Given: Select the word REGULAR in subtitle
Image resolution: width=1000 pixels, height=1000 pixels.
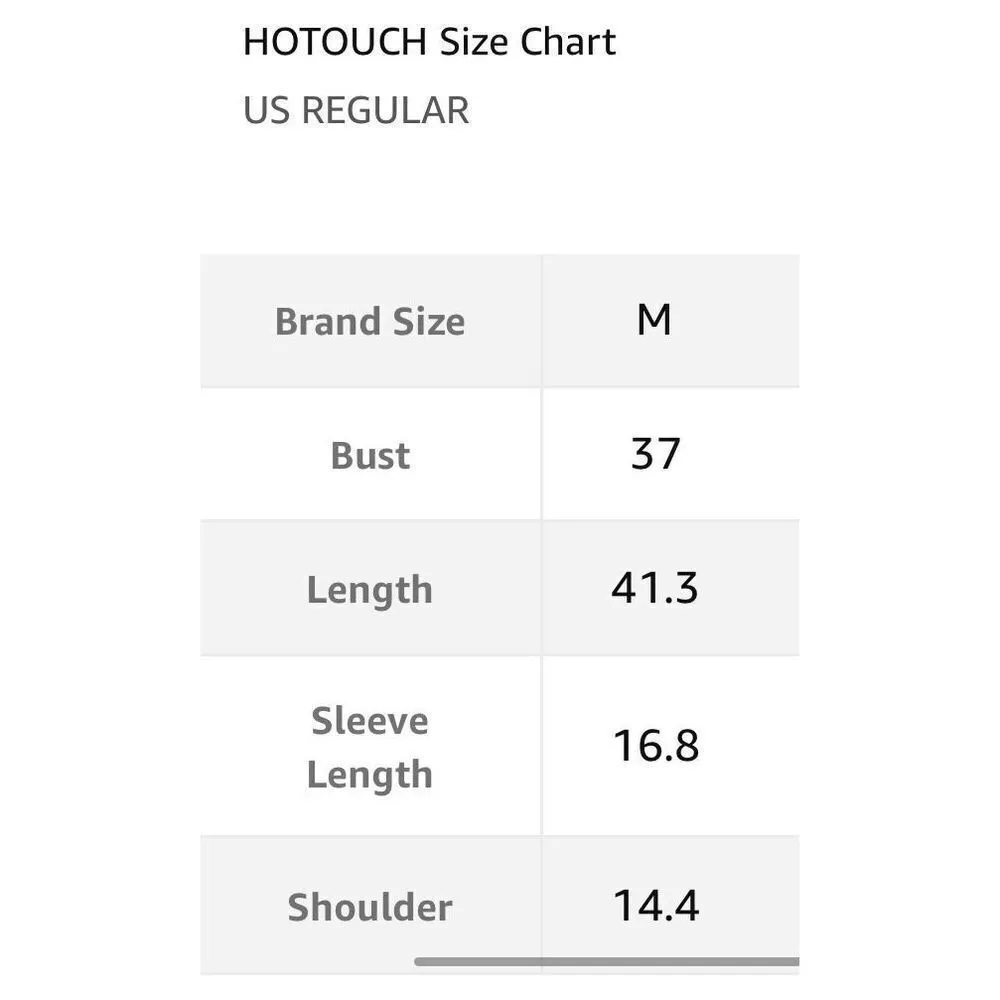Looking at the screenshot, I should (385, 110).
